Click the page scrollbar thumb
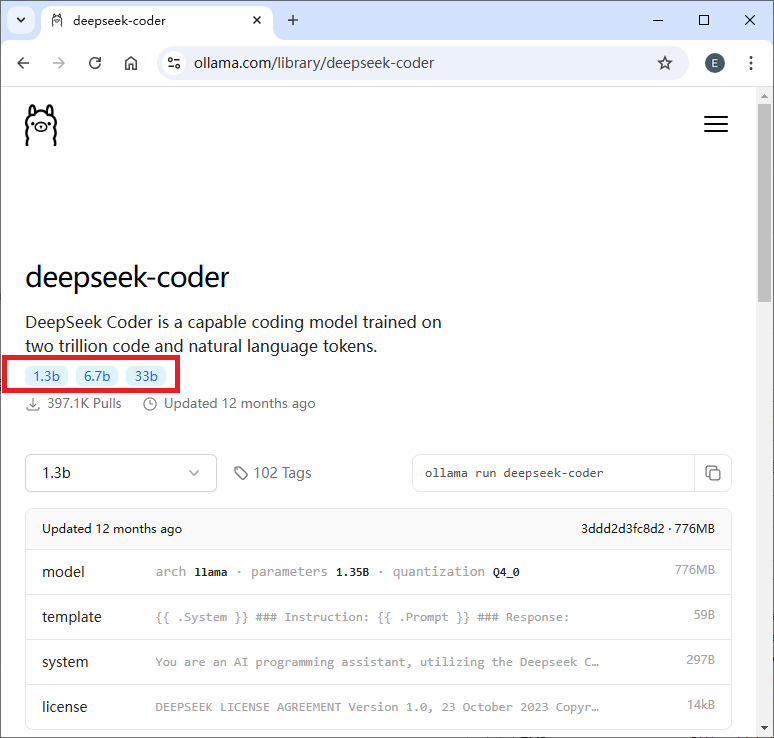 pyautogui.click(x=765, y=202)
